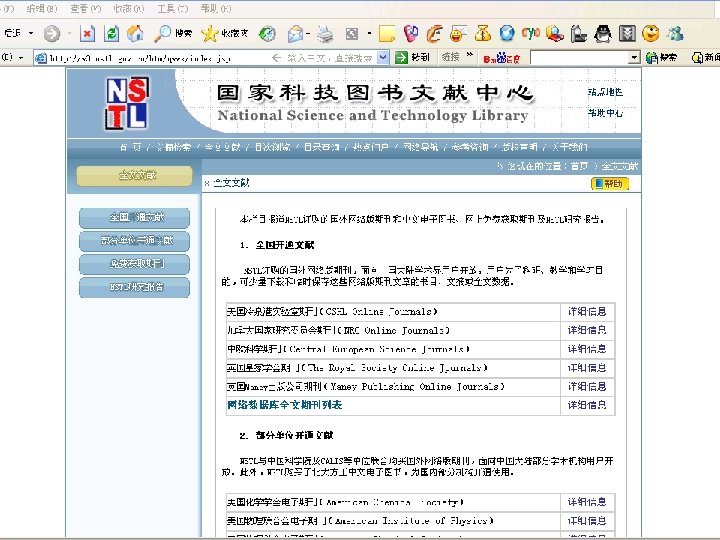
Task: Select 首页 in the site navigation bar
Action: (x=131, y=147)
